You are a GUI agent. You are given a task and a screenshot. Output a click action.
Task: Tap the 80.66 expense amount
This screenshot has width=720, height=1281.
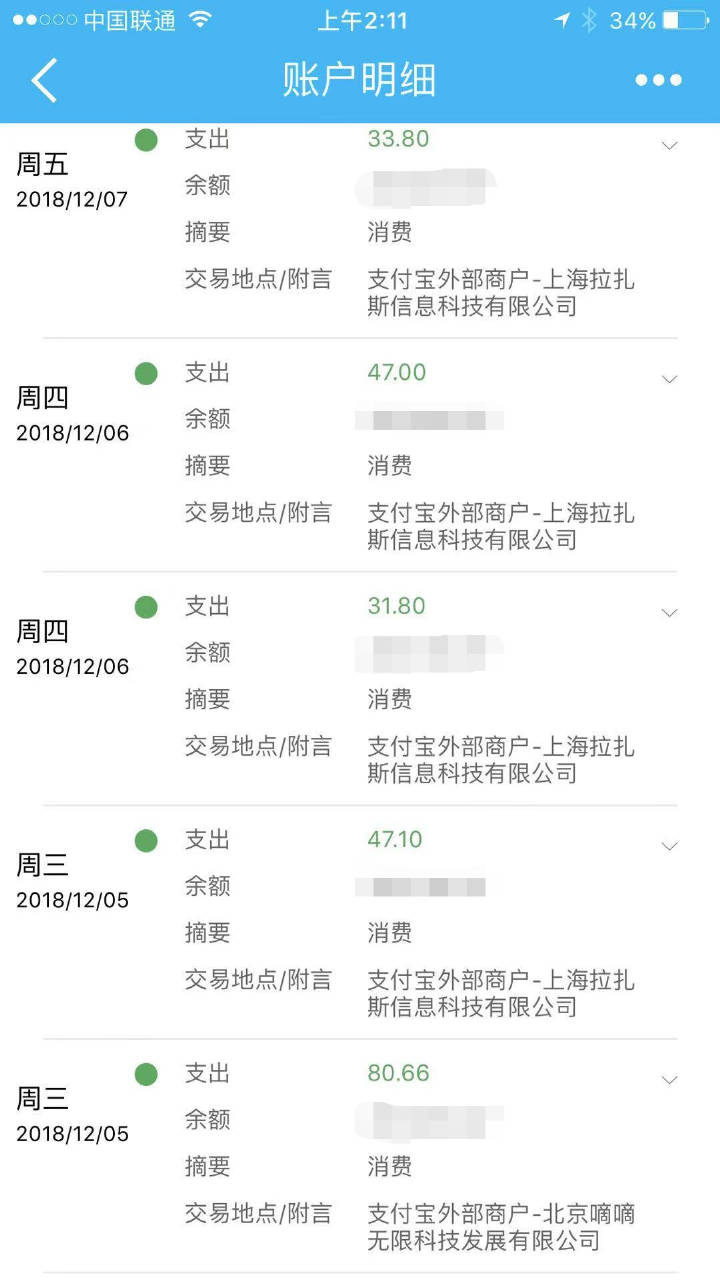tap(398, 1073)
